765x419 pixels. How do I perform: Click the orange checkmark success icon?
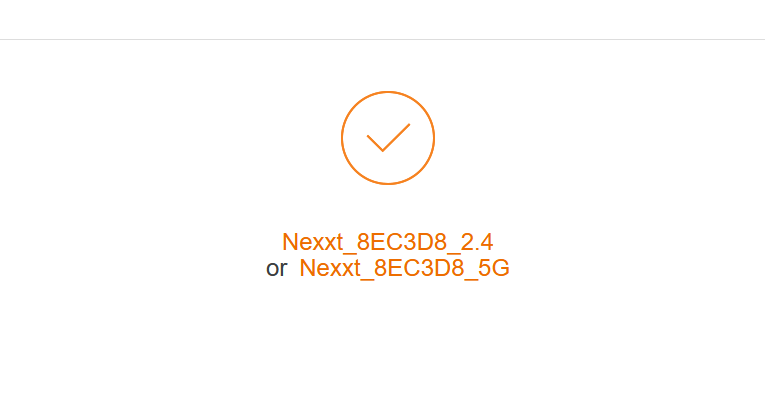tap(388, 138)
